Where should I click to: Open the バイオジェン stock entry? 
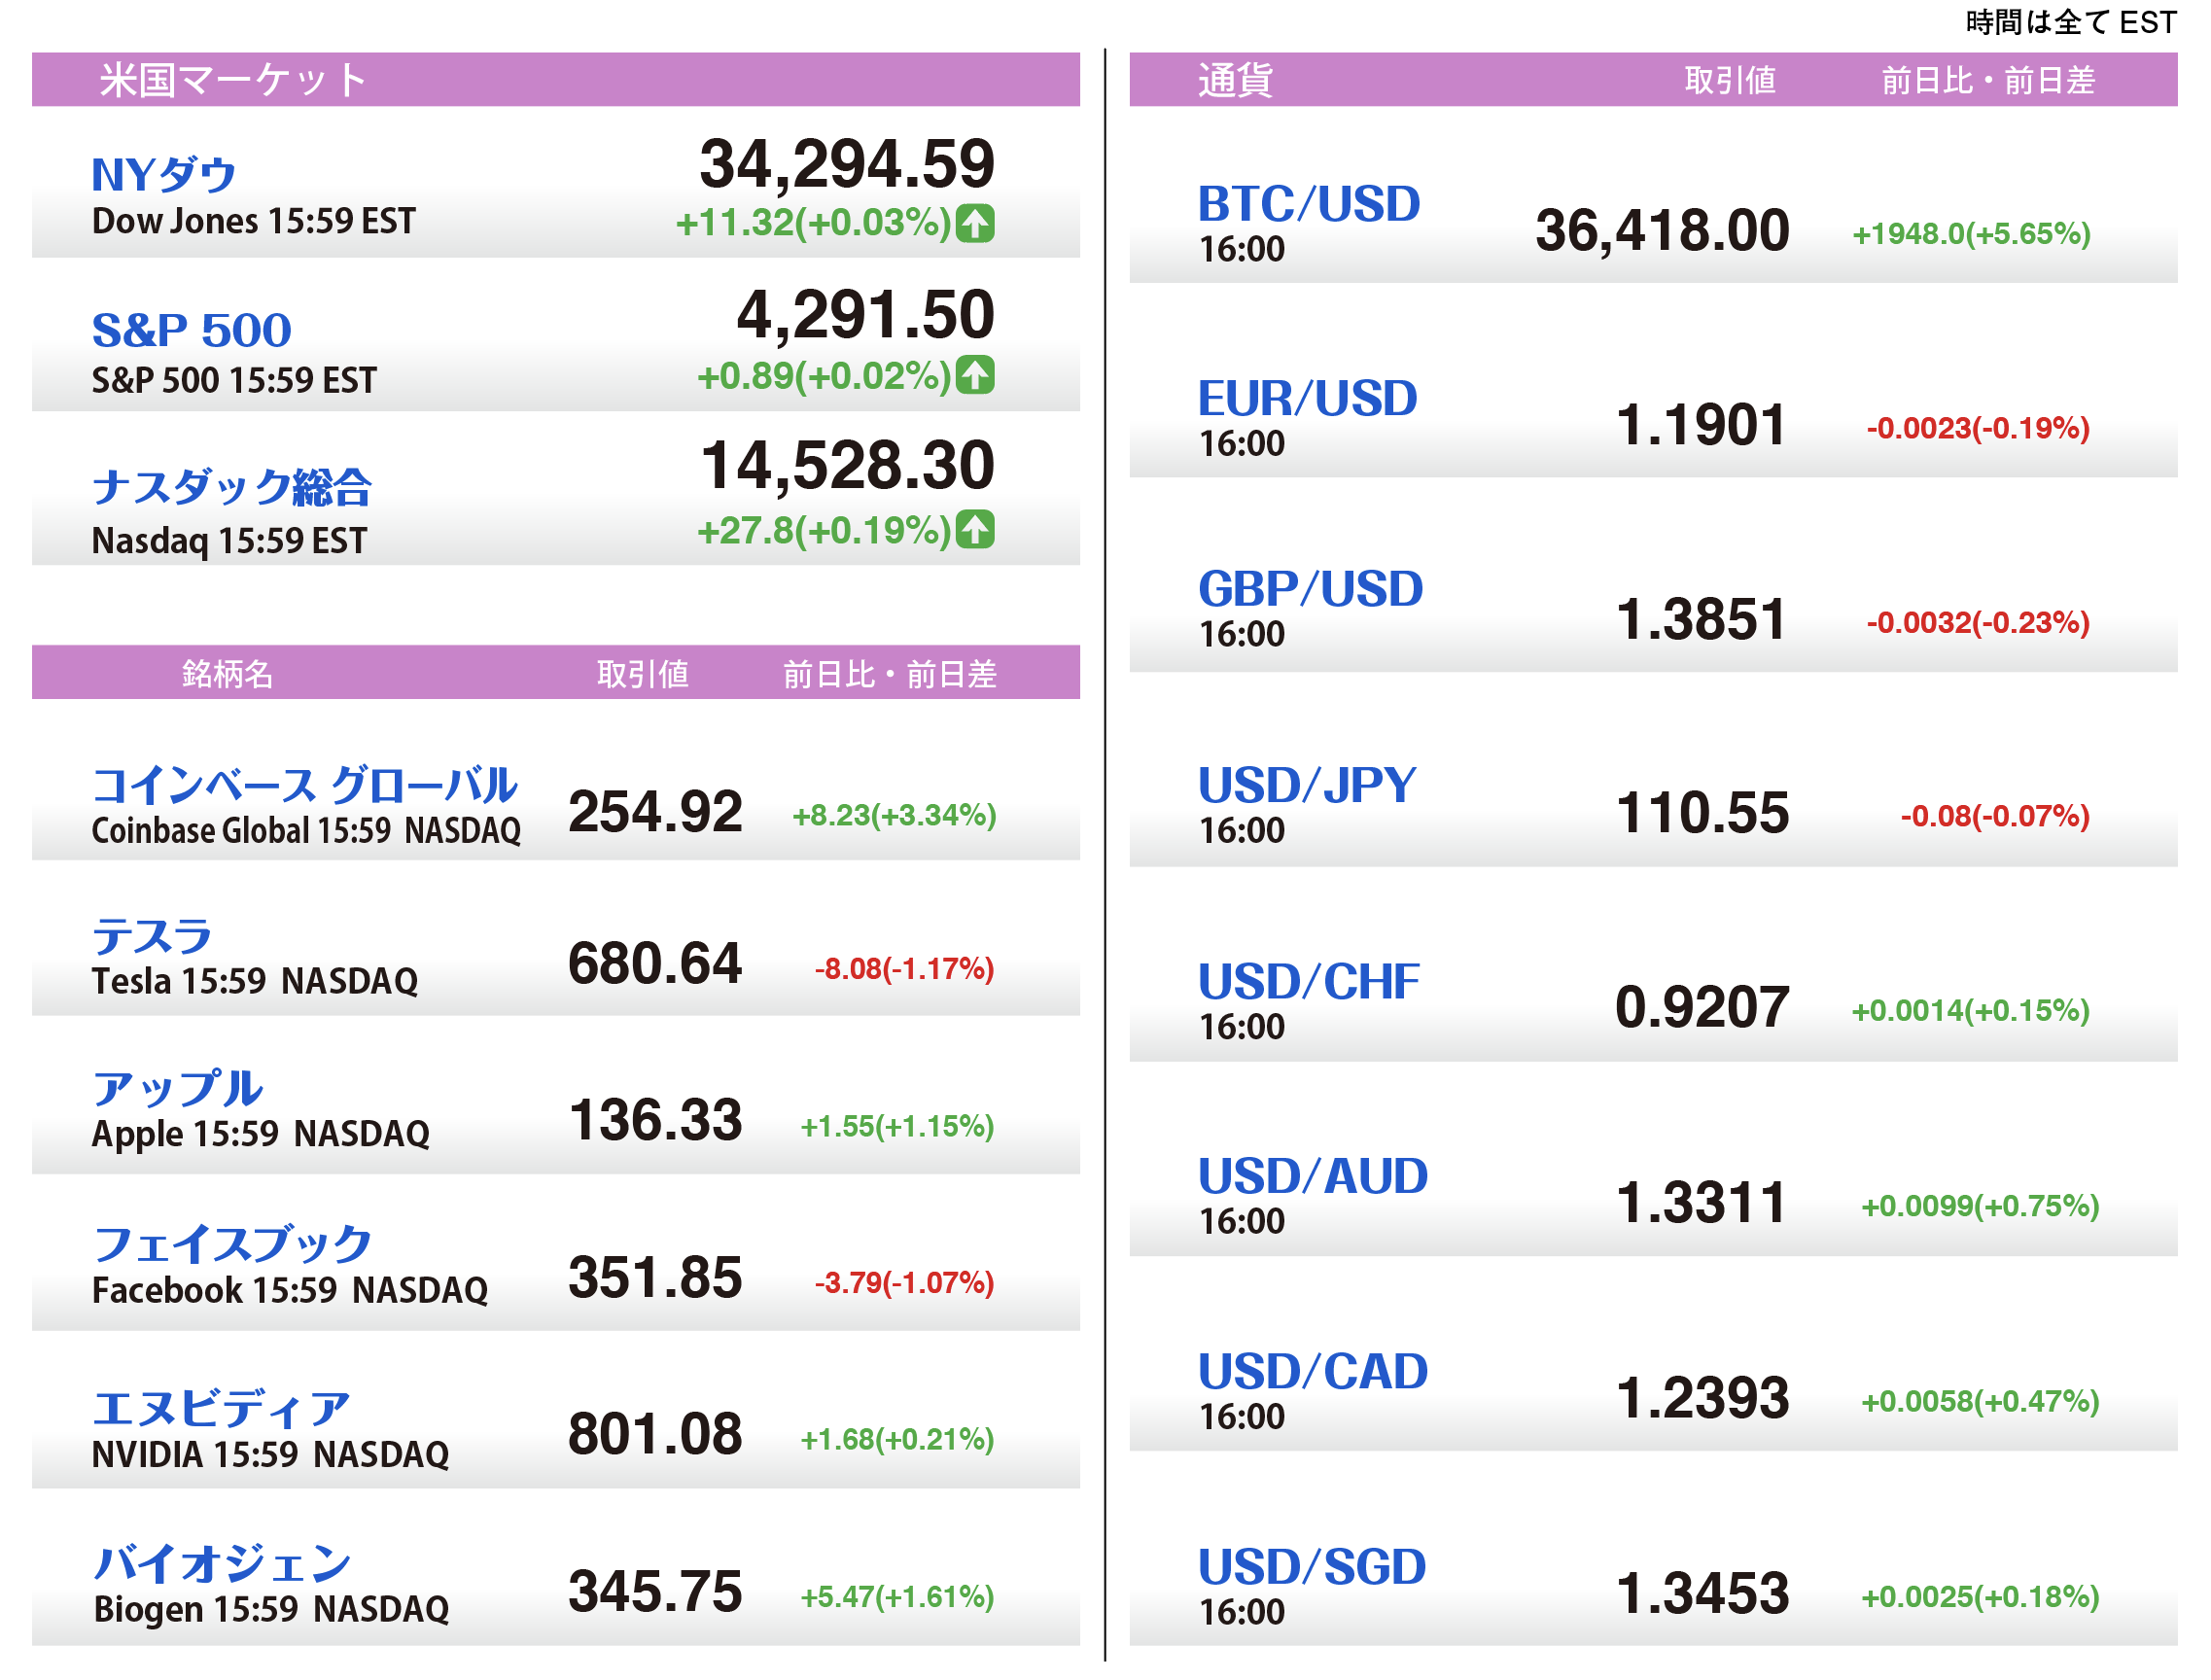222,1564
